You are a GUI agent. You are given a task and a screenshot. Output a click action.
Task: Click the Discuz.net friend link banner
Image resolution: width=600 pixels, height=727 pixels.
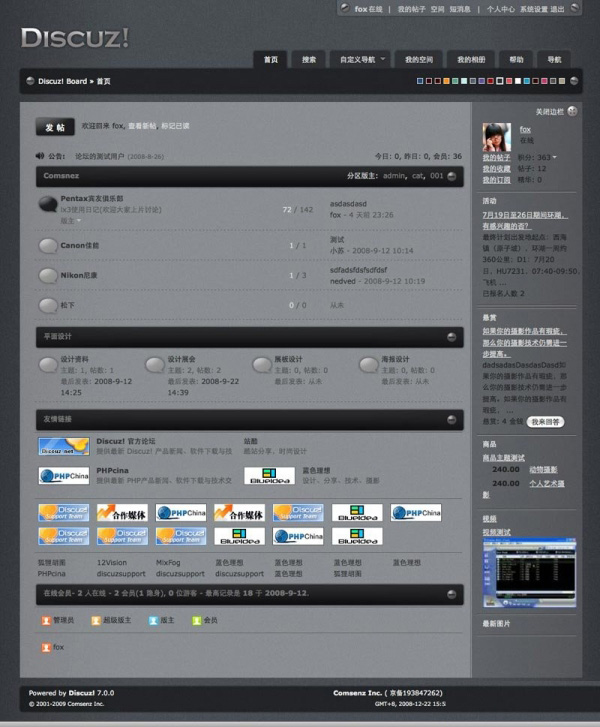[x=63, y=446]
